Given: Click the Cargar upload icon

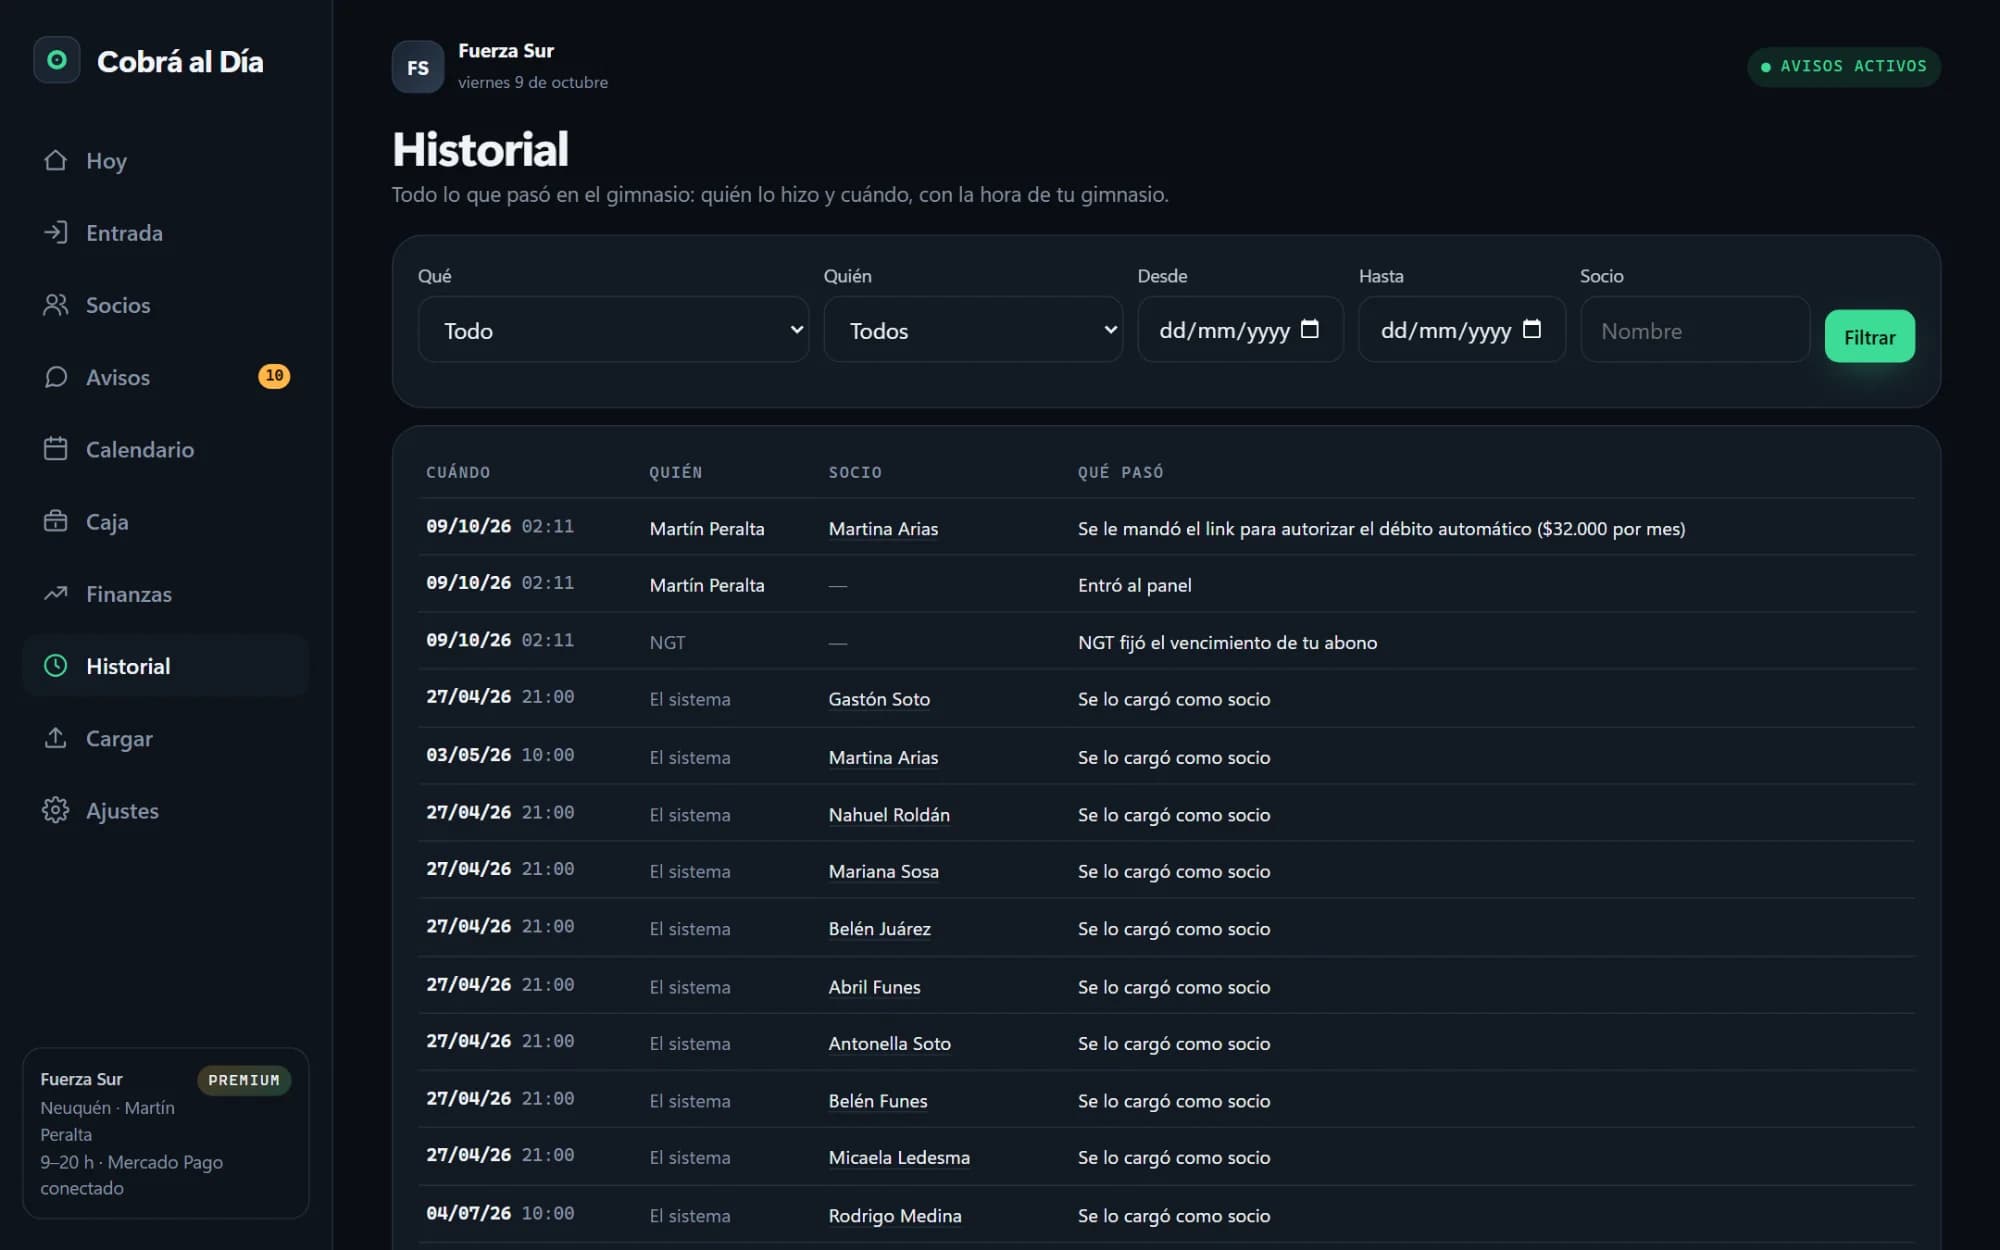Looking at the screenshot, I should tap(56, 738).
